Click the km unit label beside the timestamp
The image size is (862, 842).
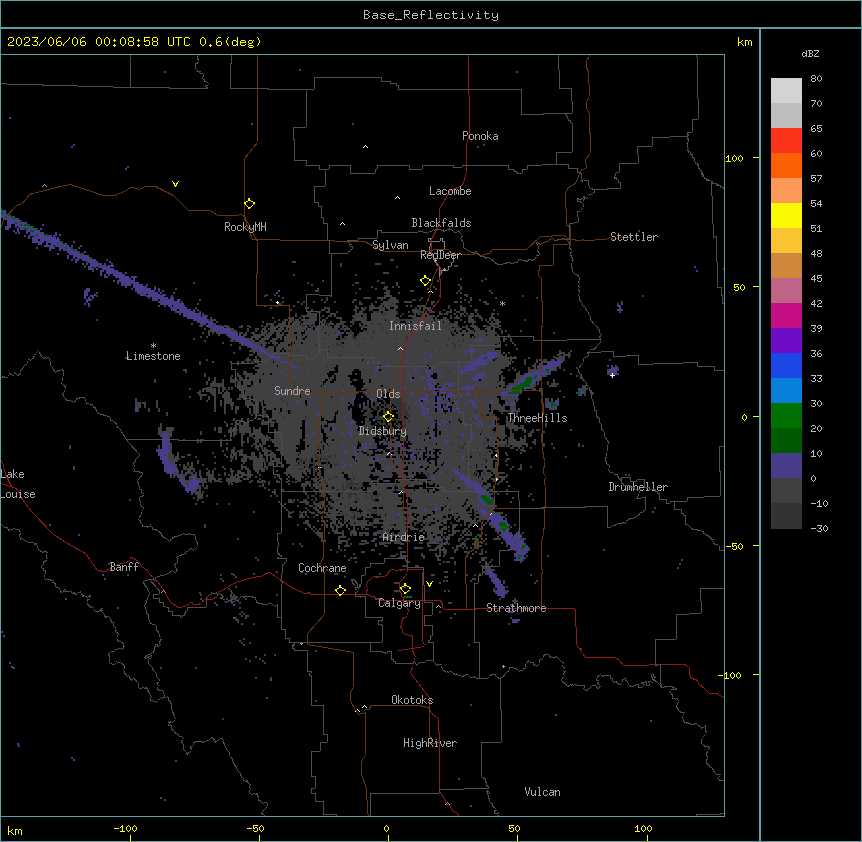pyautogui.click(x=745, y=42)
